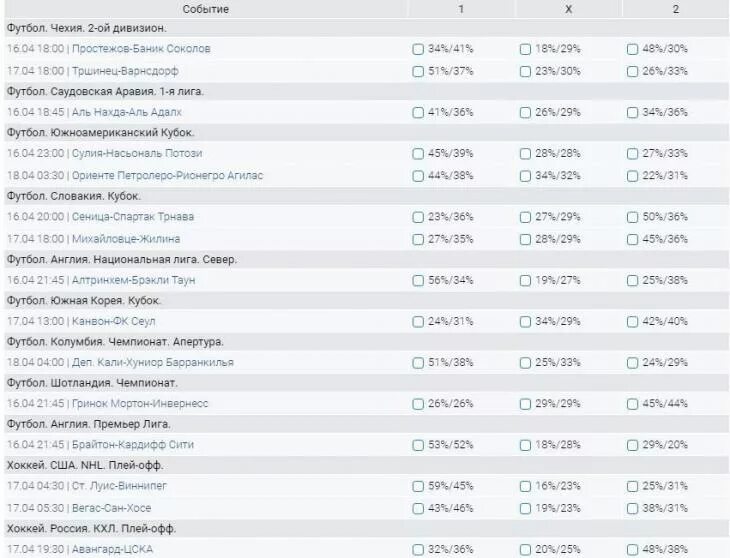
Task: Tick draw checkbox for Тршинец-Варнсдорф
Action: 524,70
